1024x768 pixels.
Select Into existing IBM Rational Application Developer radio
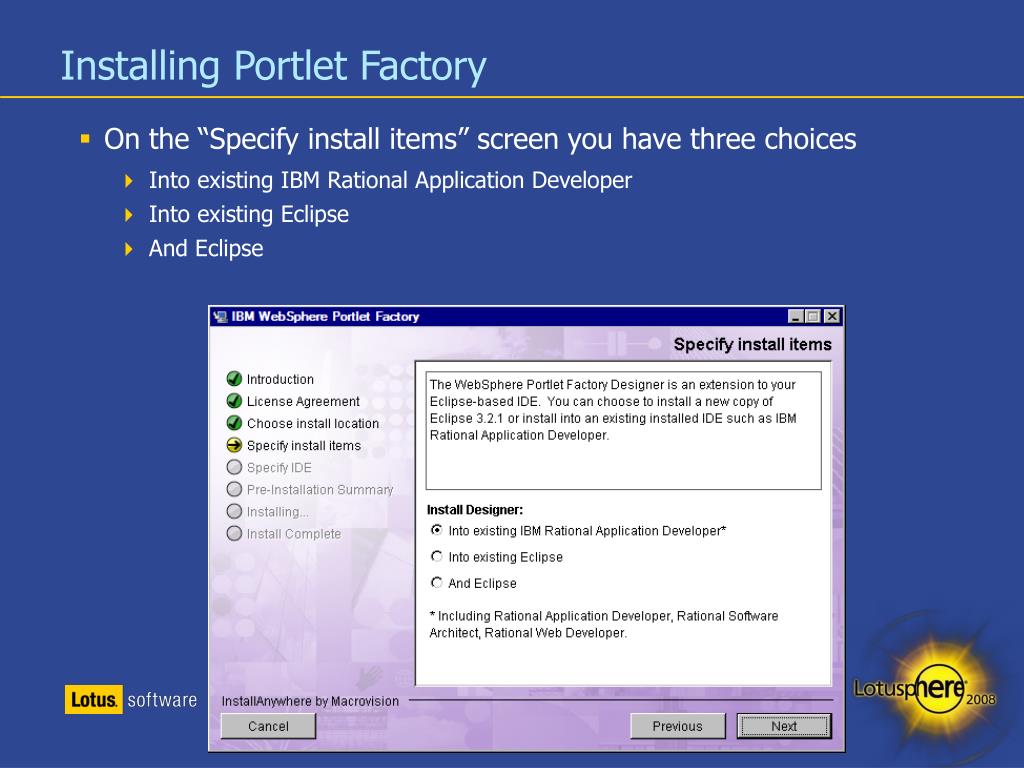437,530
